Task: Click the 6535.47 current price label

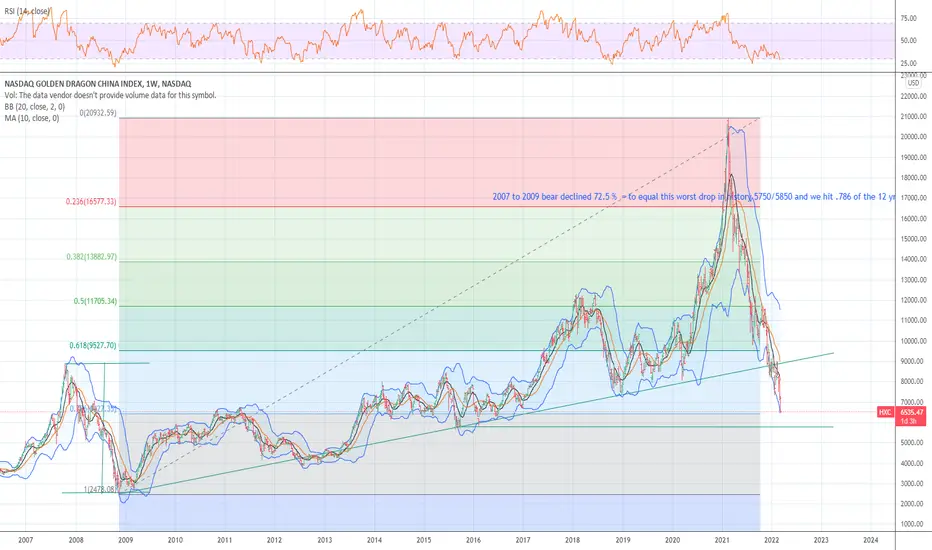Action: [x=912, y=412]
